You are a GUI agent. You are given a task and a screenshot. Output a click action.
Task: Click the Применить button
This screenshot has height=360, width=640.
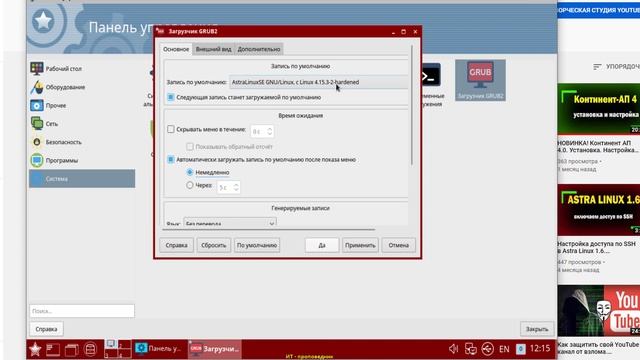[360, 245]
